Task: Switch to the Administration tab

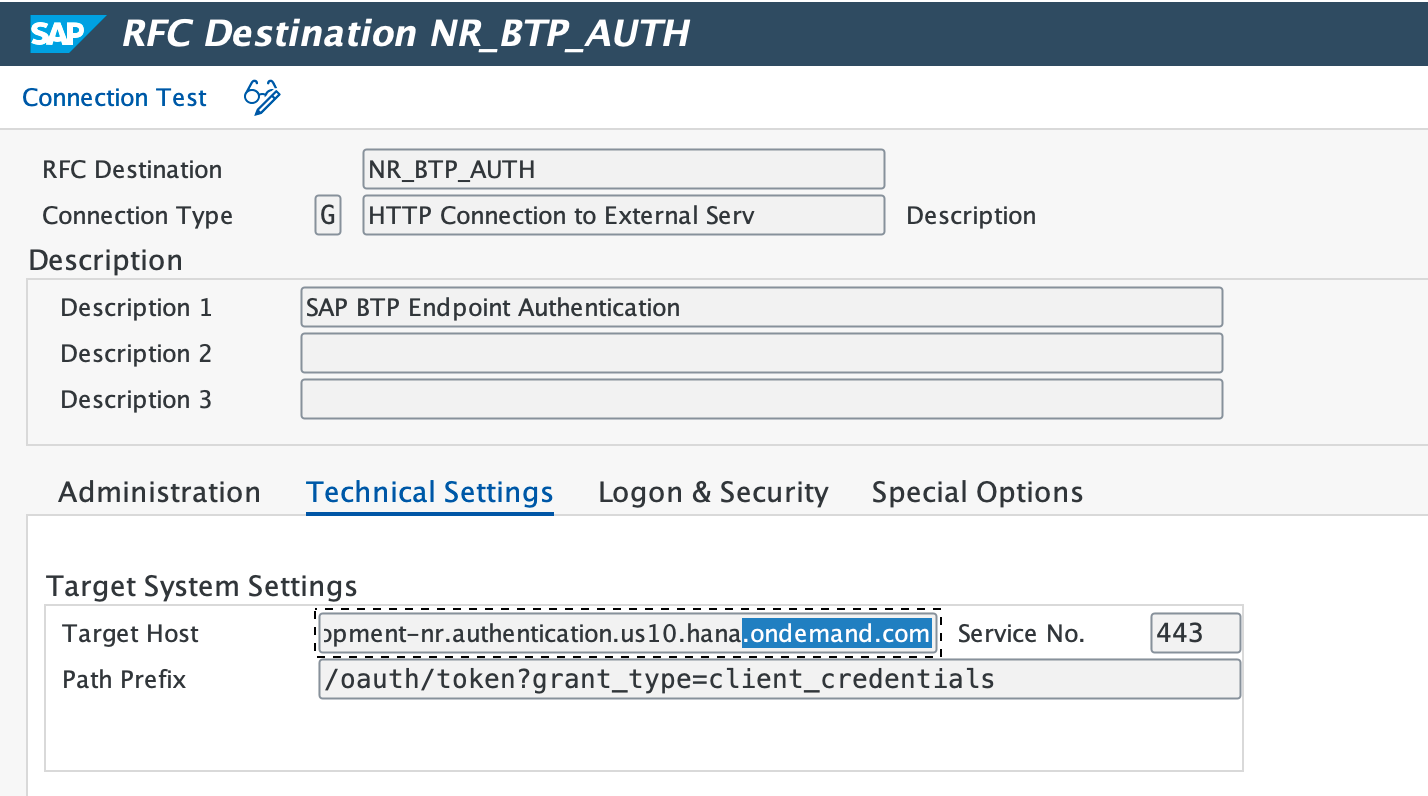Action: point(159,492)
